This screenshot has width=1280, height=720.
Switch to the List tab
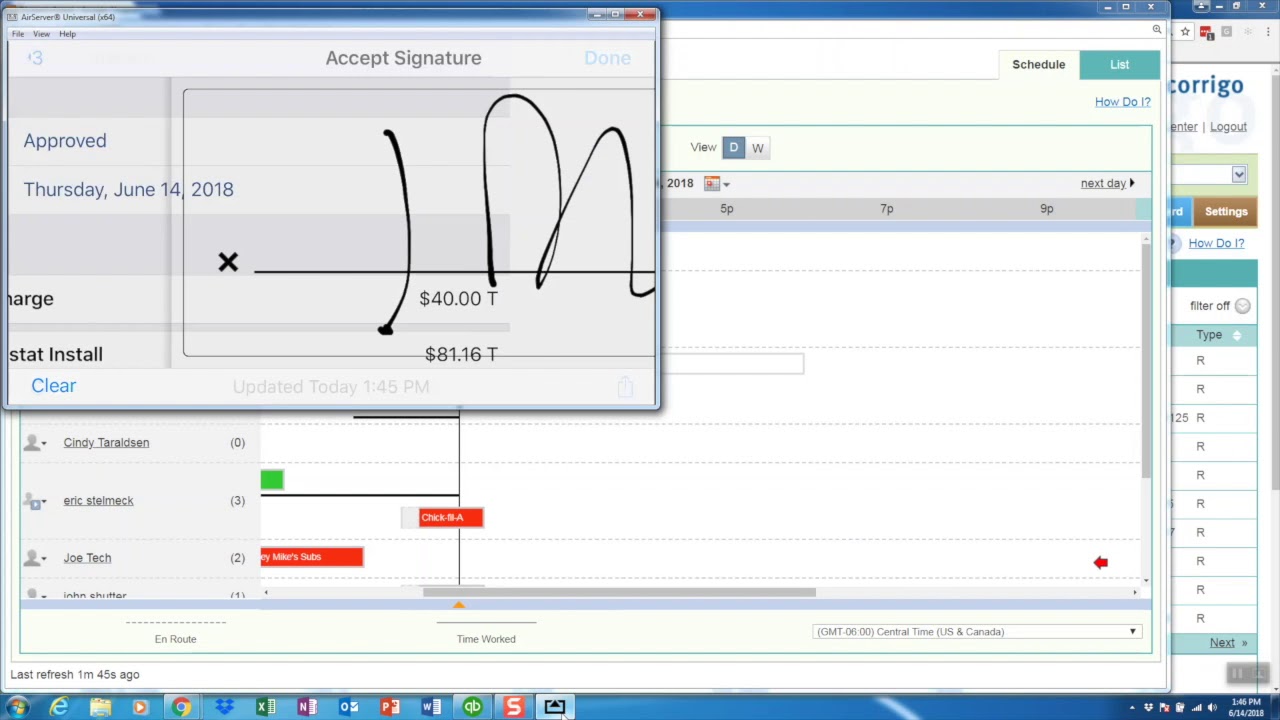tap(1119, 64)
